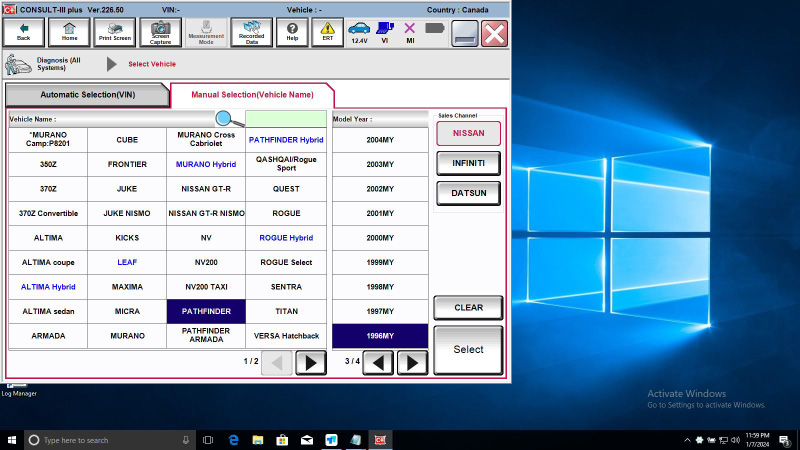Go to previous model year page
Image resolution: width=800 pixels, height=450 pixels.
click(x=378, y=363)
